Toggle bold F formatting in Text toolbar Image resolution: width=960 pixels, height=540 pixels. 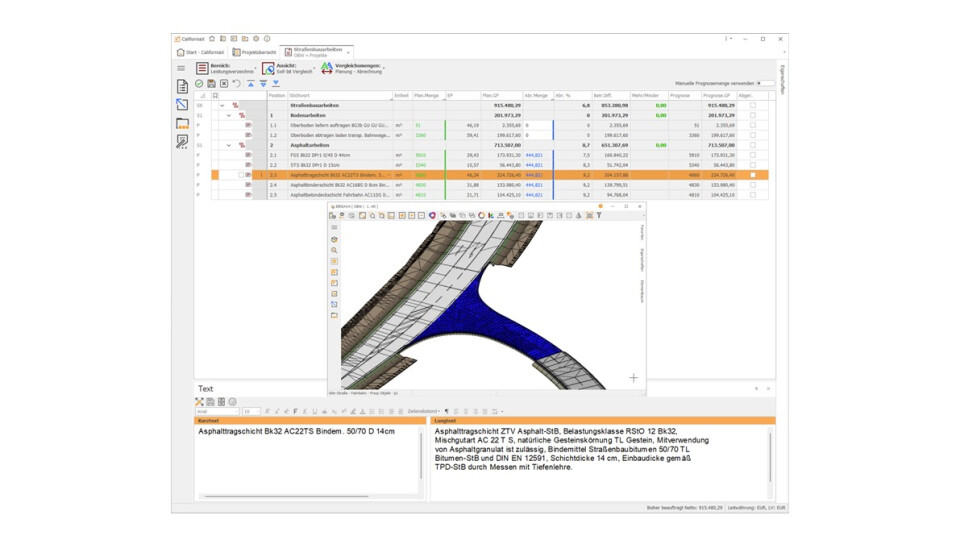pyautogui.click(x=295, y=411)
